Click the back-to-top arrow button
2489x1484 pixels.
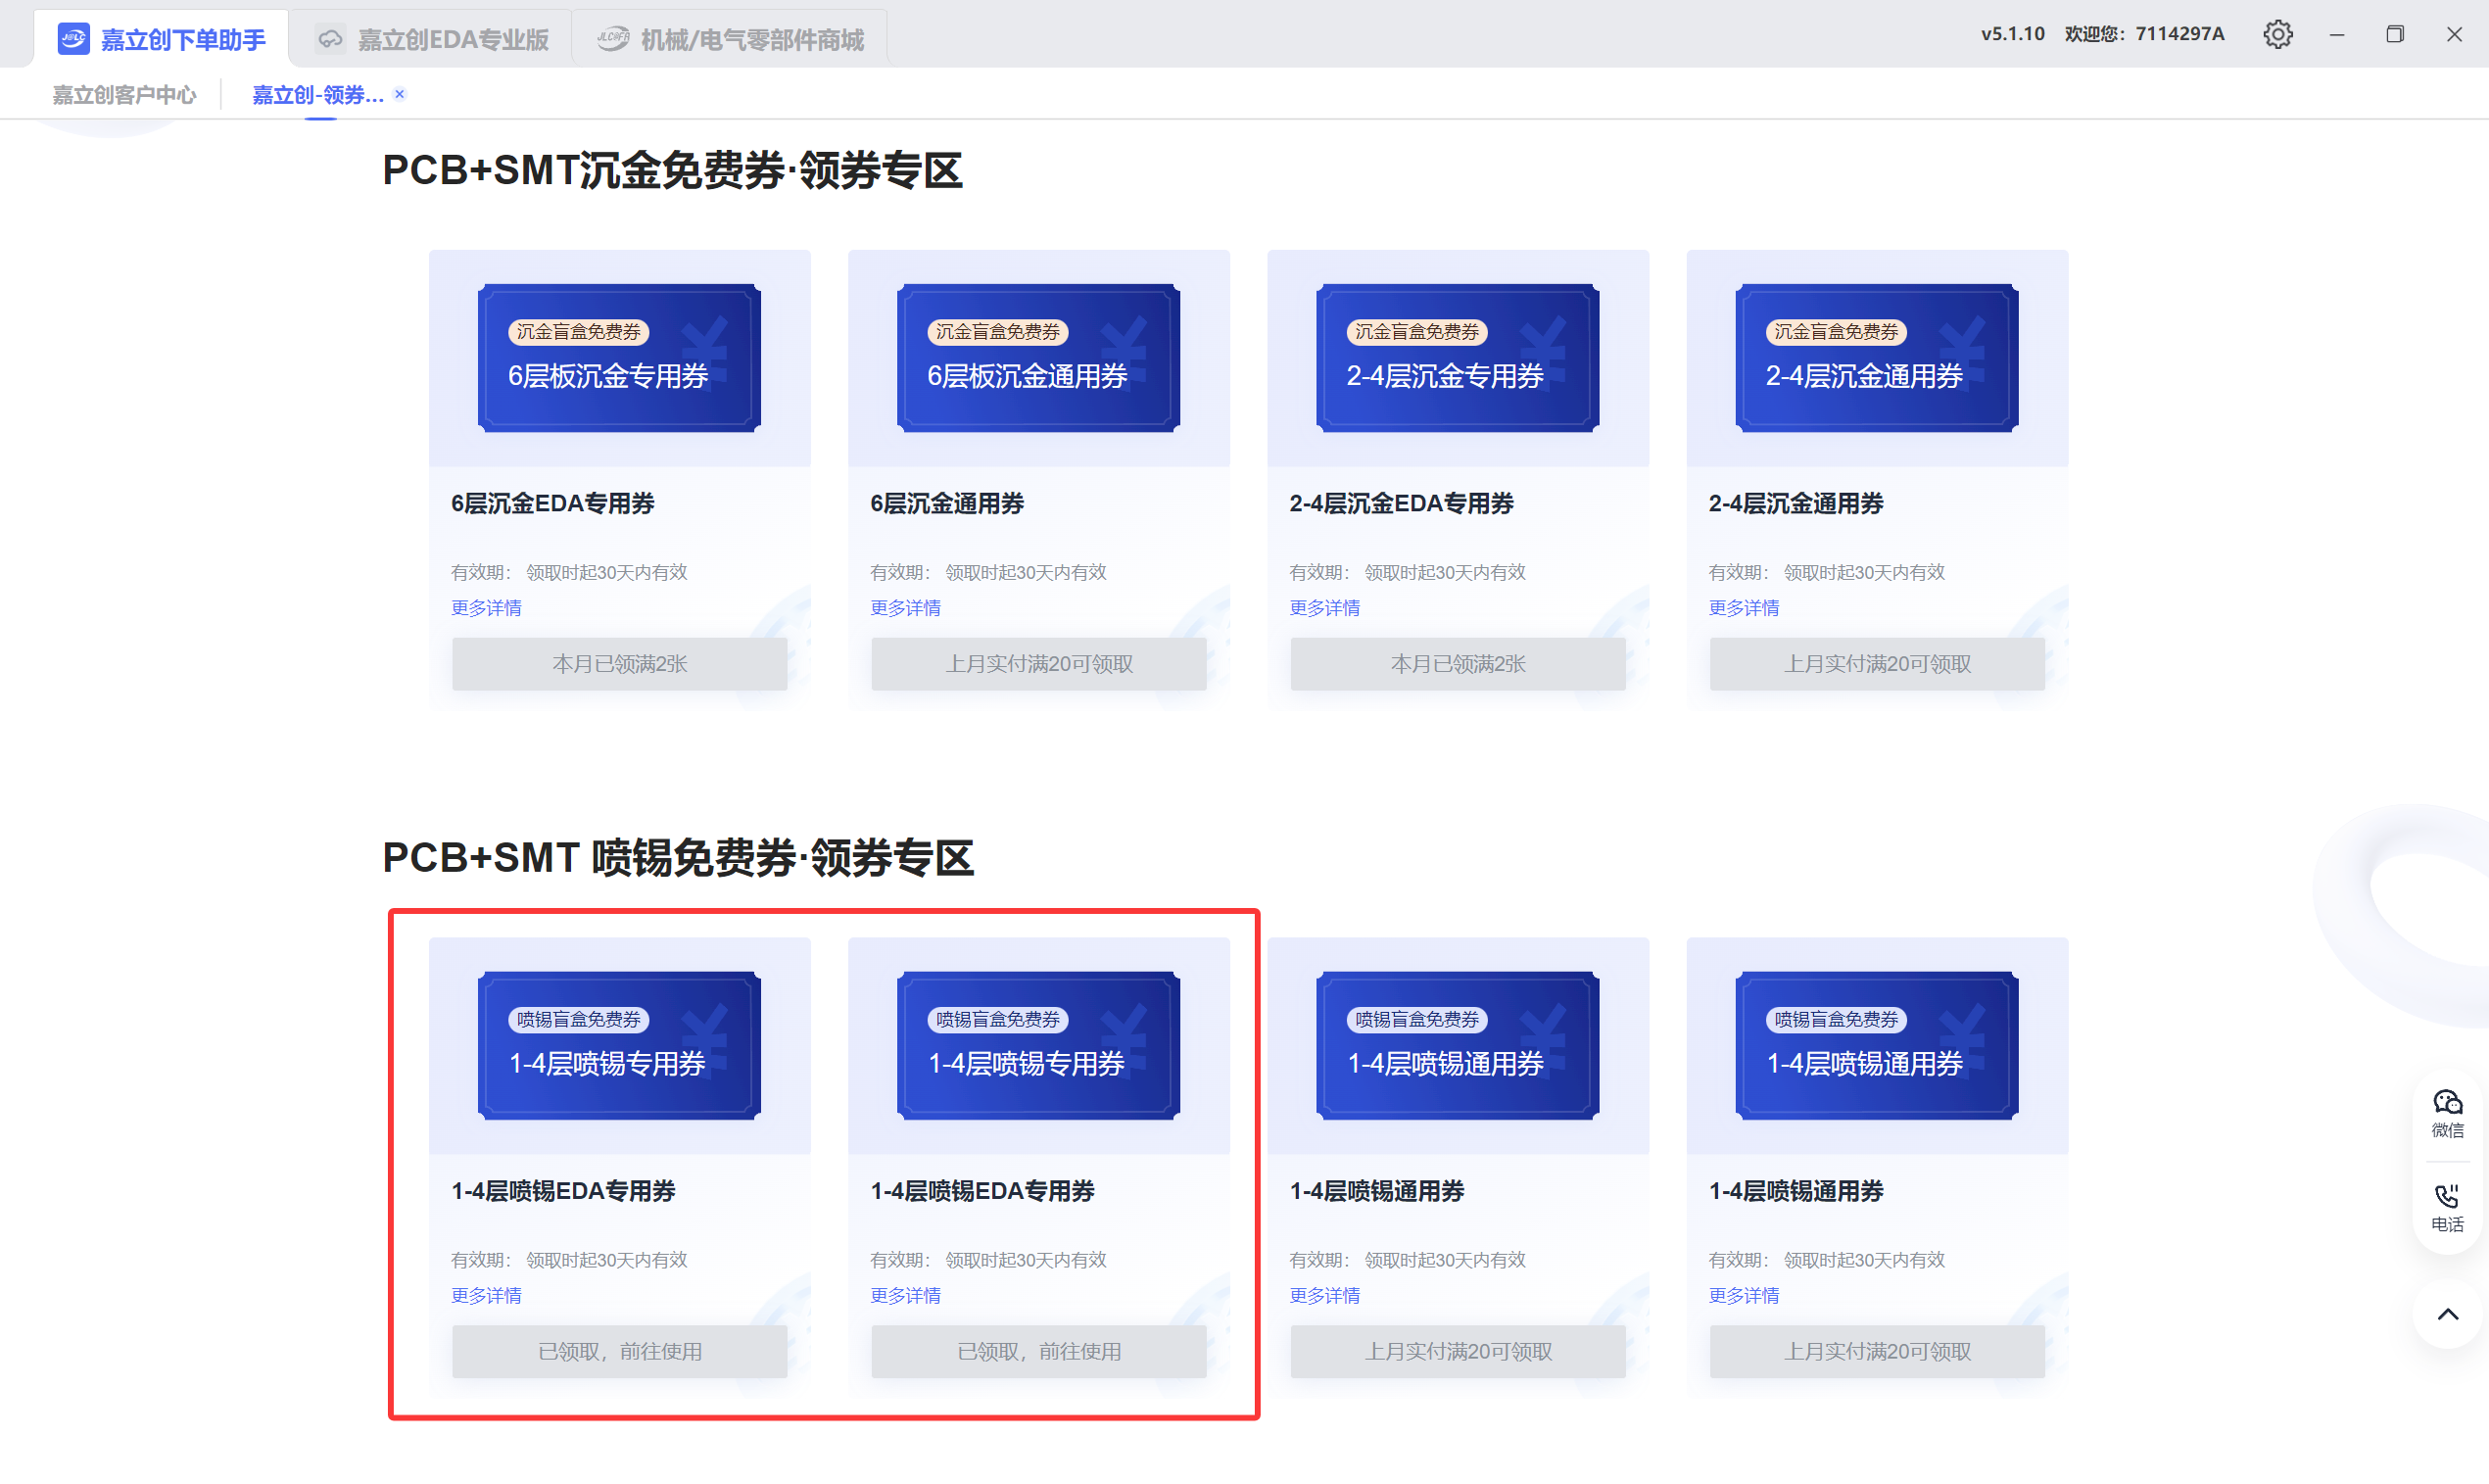click(x=2447, y=1314)
